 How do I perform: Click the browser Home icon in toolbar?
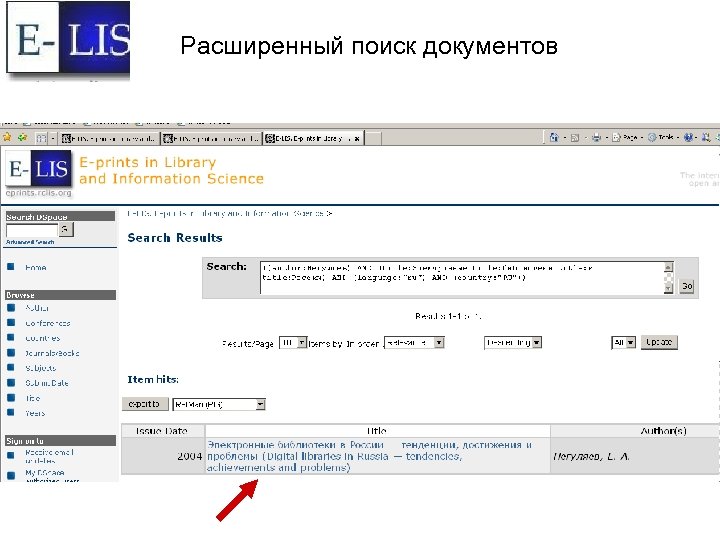click(x=554, y=137)
